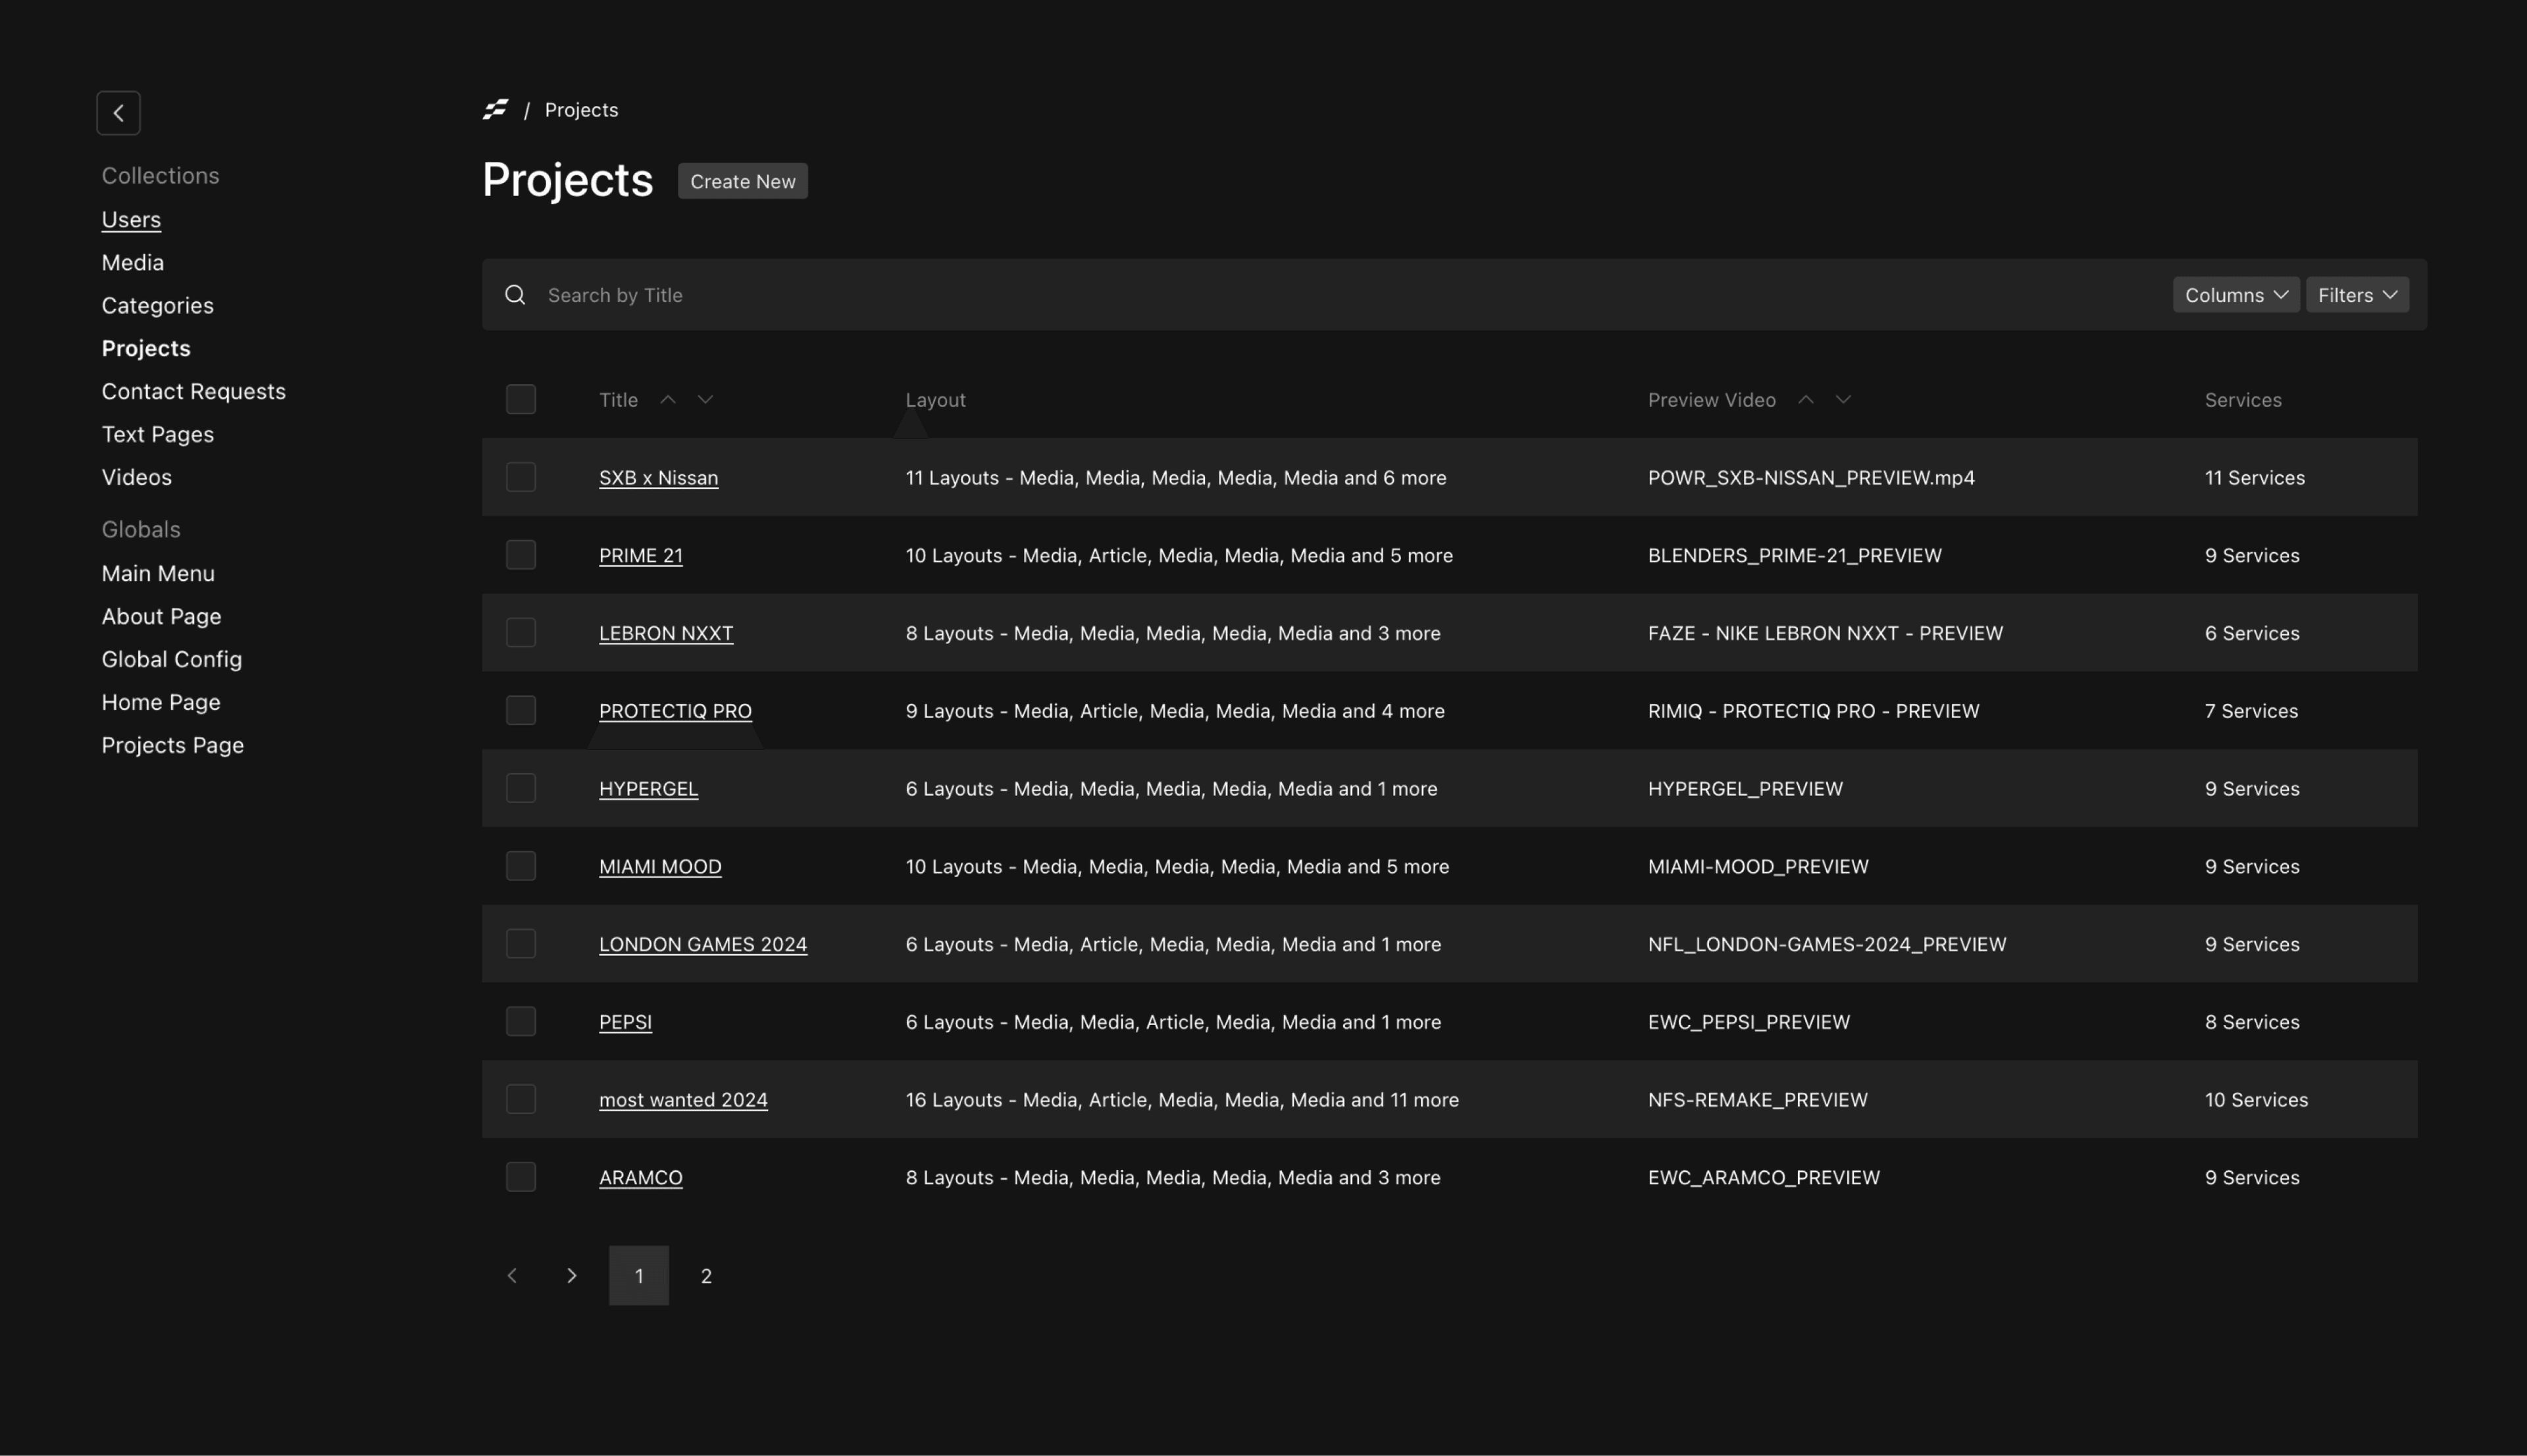Check the PROTECTIQ PRO row checkbox
The image size is (2527, 1456).
pyautogui.click(x=521, y=711)
